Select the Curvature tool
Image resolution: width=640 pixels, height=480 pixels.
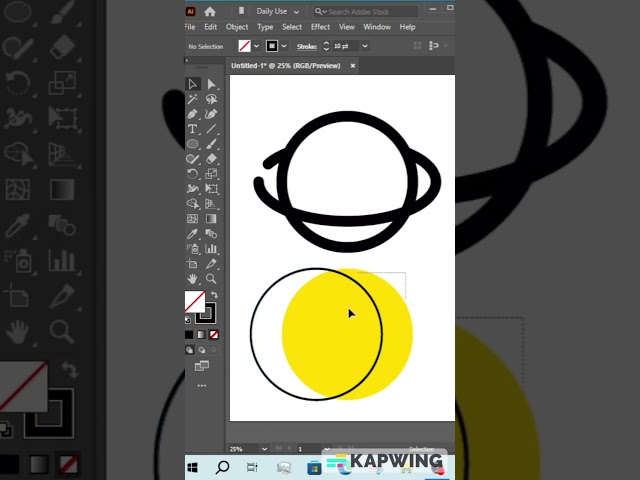[211, 114]
